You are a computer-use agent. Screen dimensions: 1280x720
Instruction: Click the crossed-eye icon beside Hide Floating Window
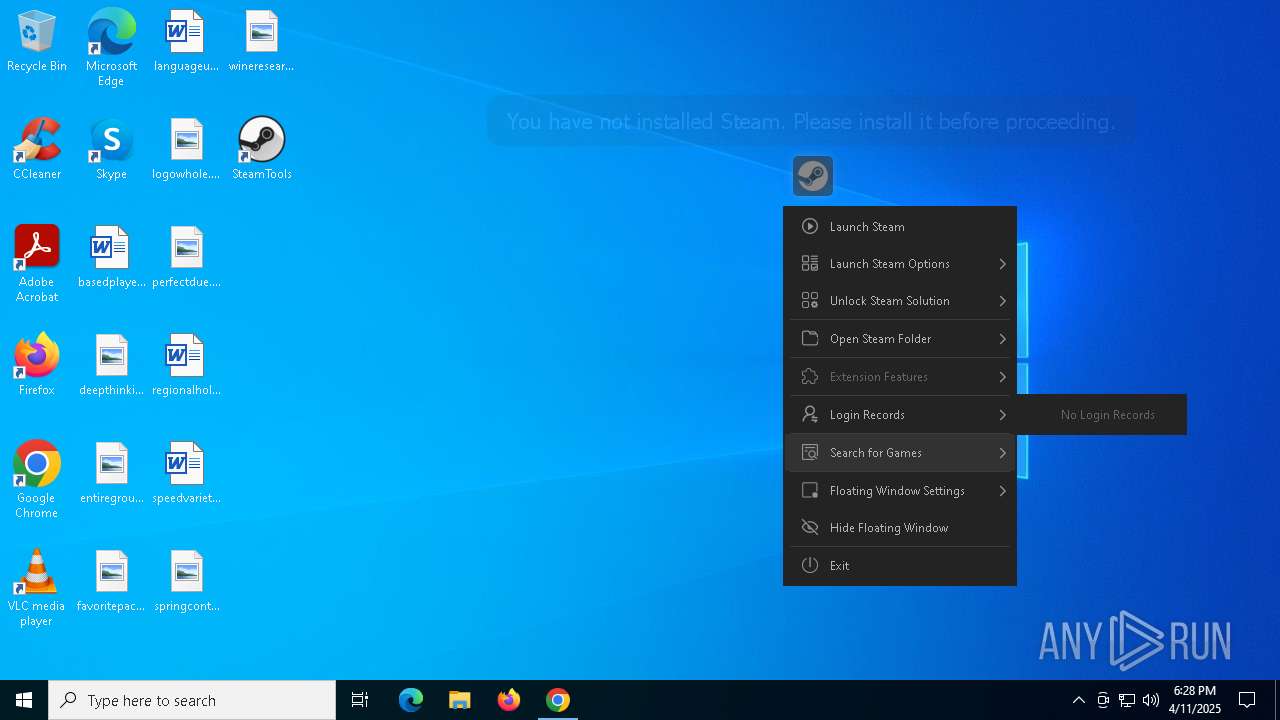810,528
